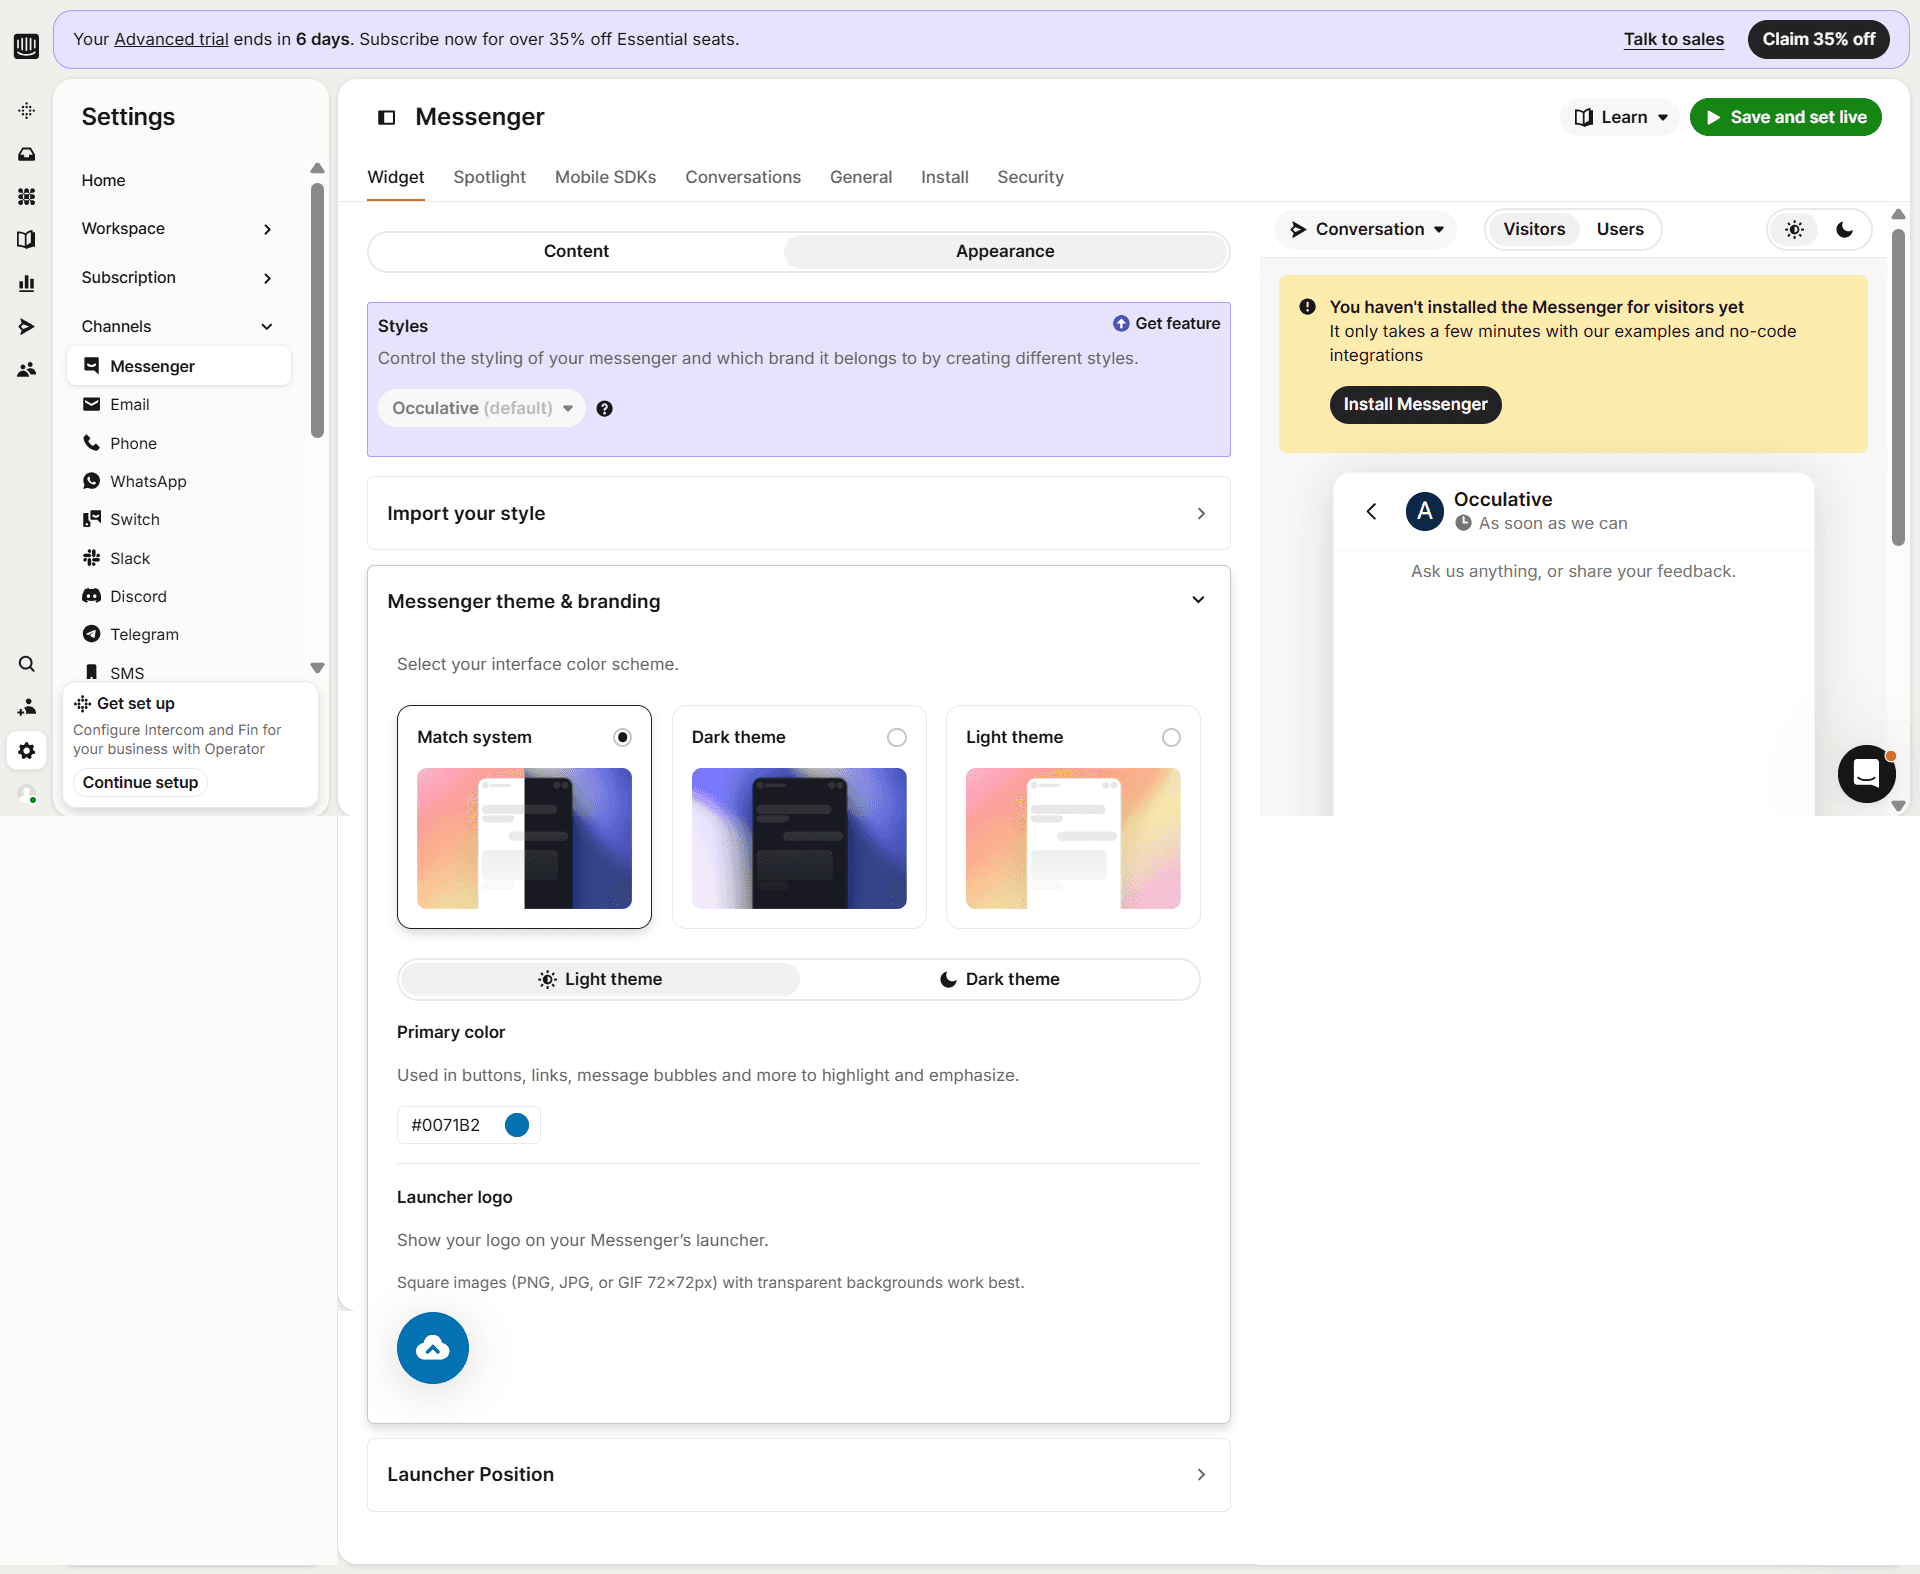This screenshot has width=1920, height=1574.
Task: Click Save and set live button
Action: click(x=1786, y=117)
